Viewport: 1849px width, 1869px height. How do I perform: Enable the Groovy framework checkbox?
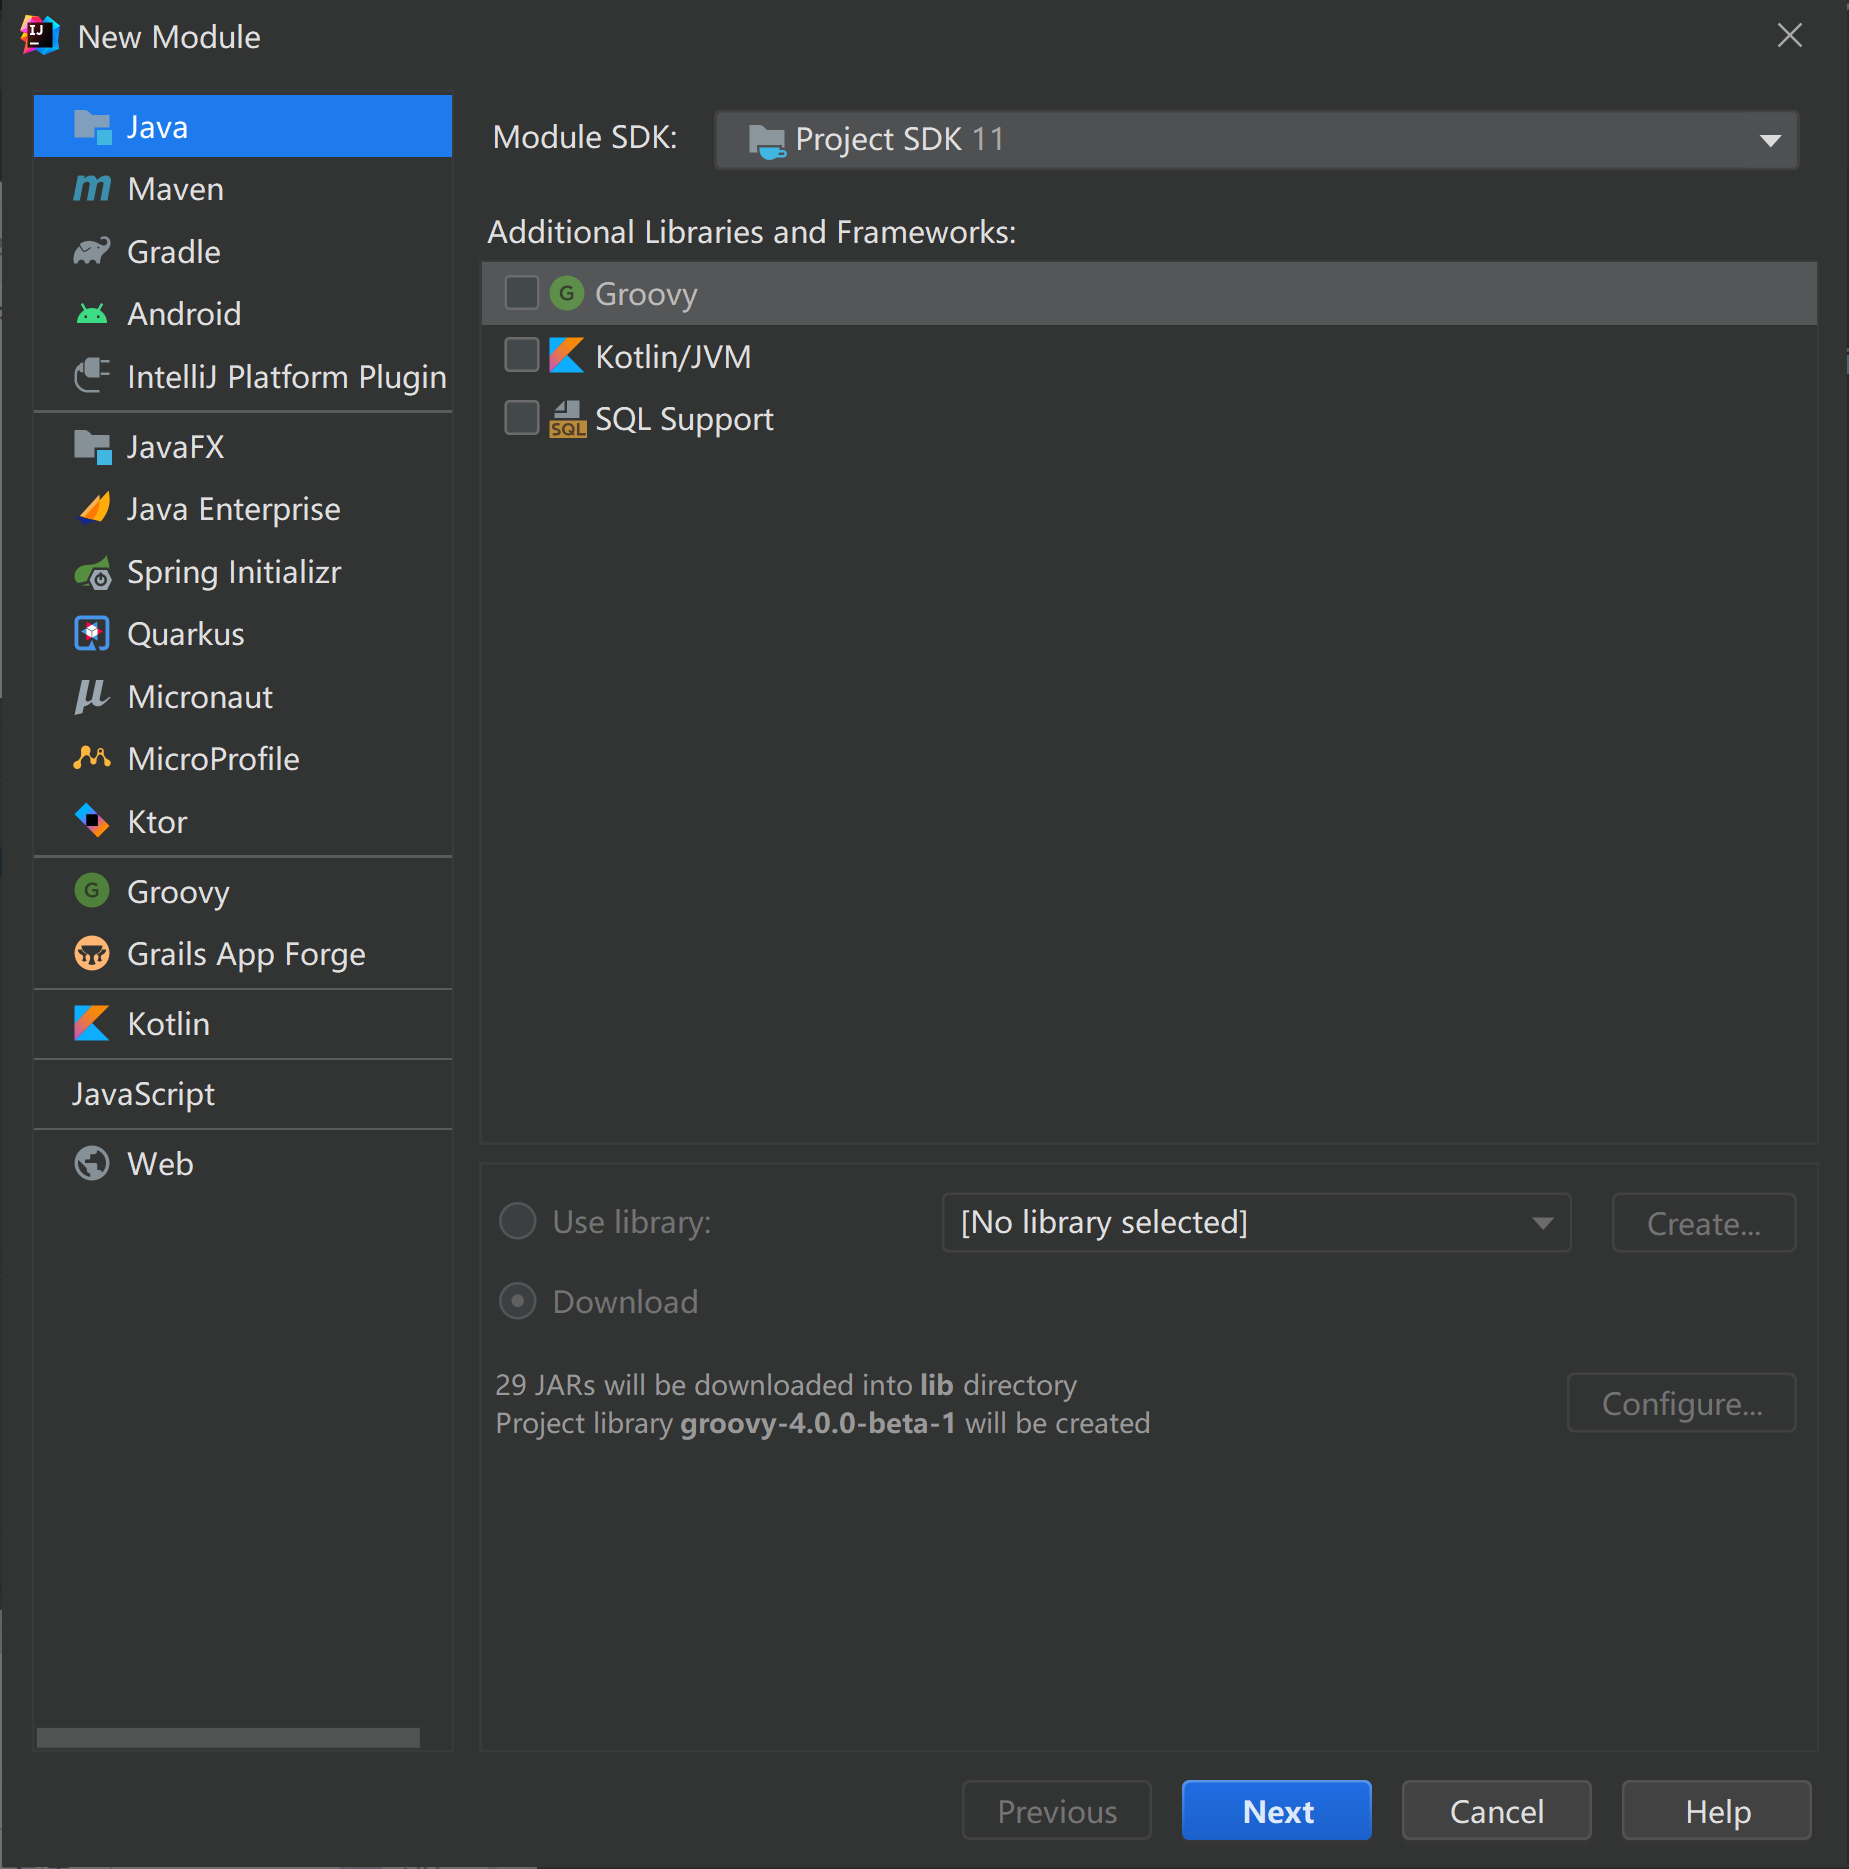click(521, 294)
